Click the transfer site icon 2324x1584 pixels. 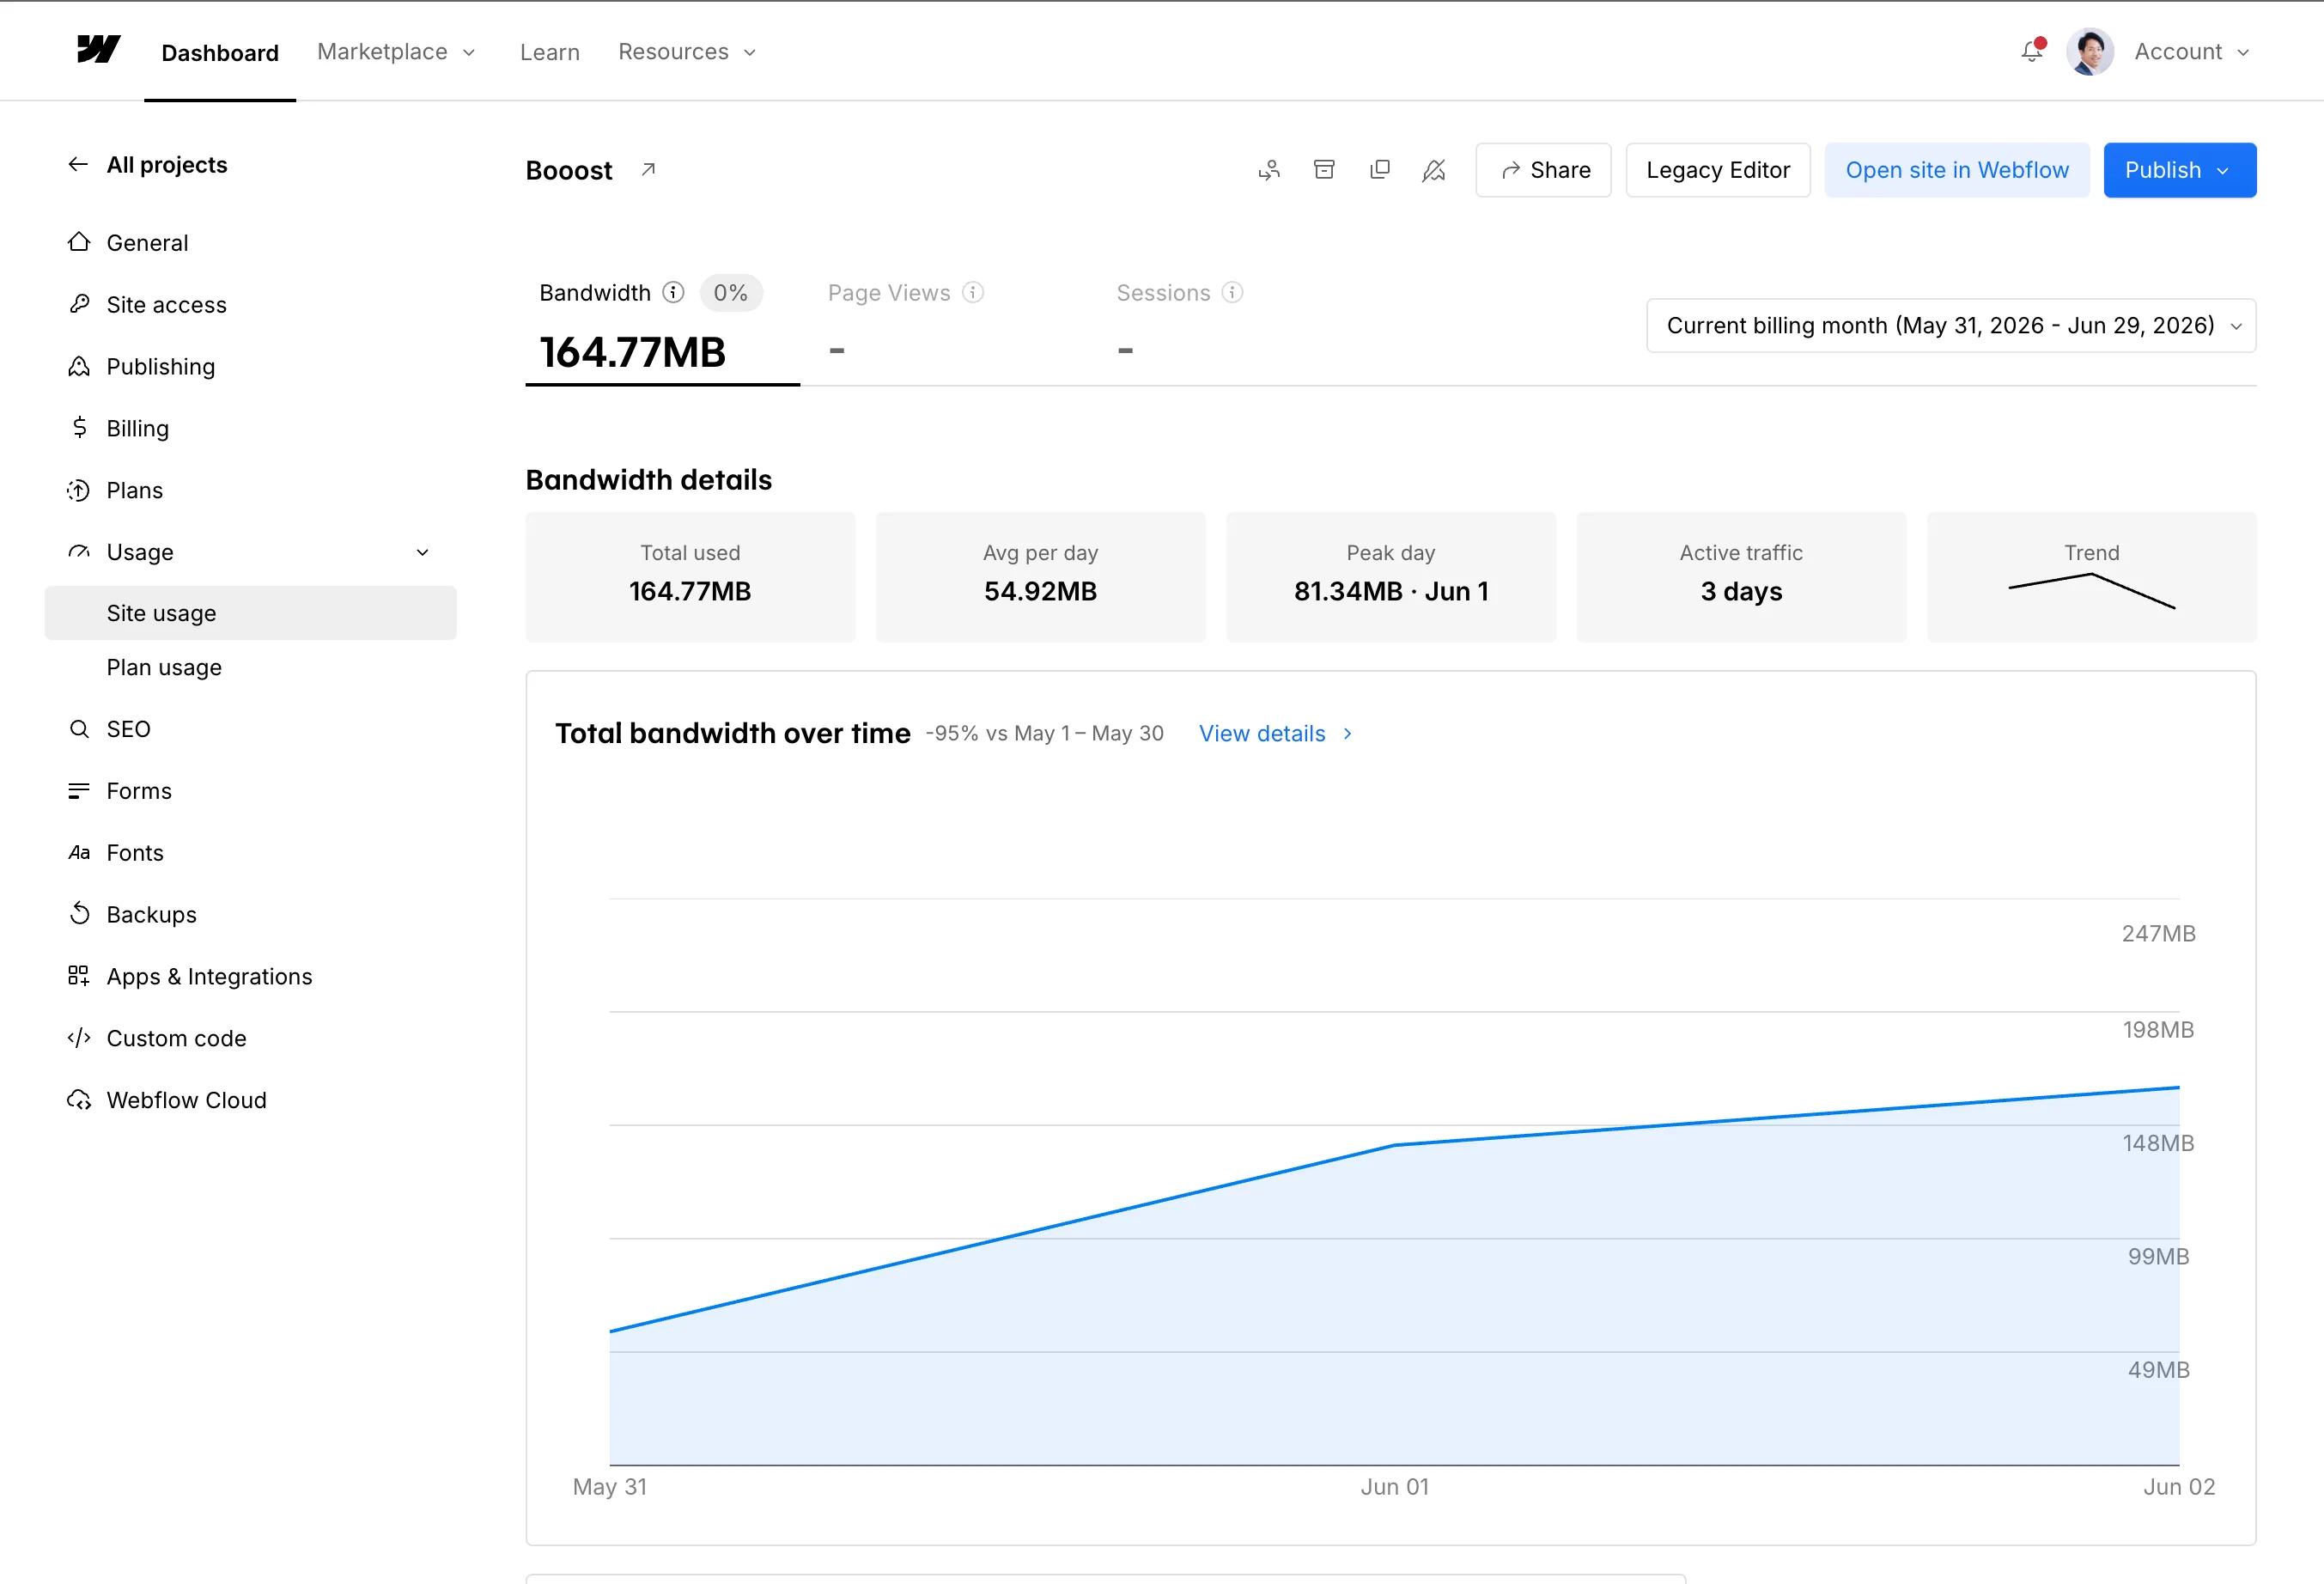point(1269,170)
